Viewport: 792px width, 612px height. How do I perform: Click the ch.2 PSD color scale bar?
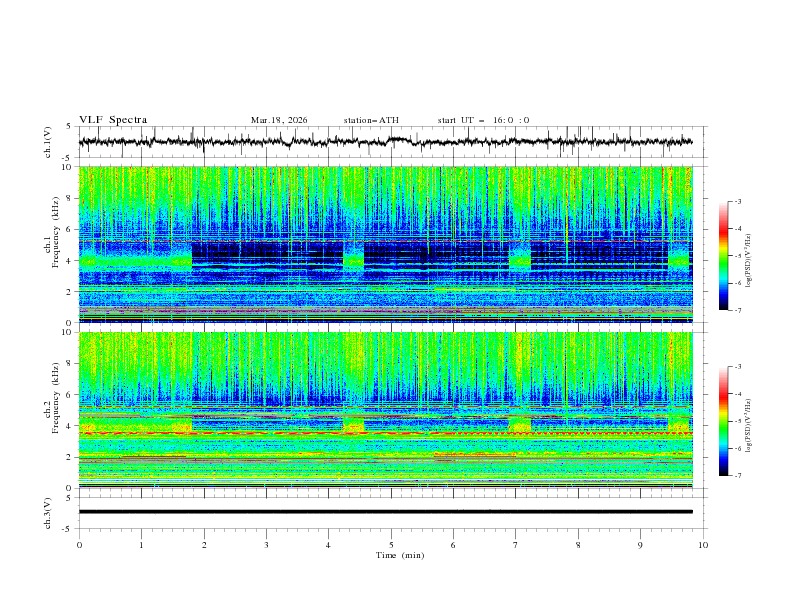[723, 421]
